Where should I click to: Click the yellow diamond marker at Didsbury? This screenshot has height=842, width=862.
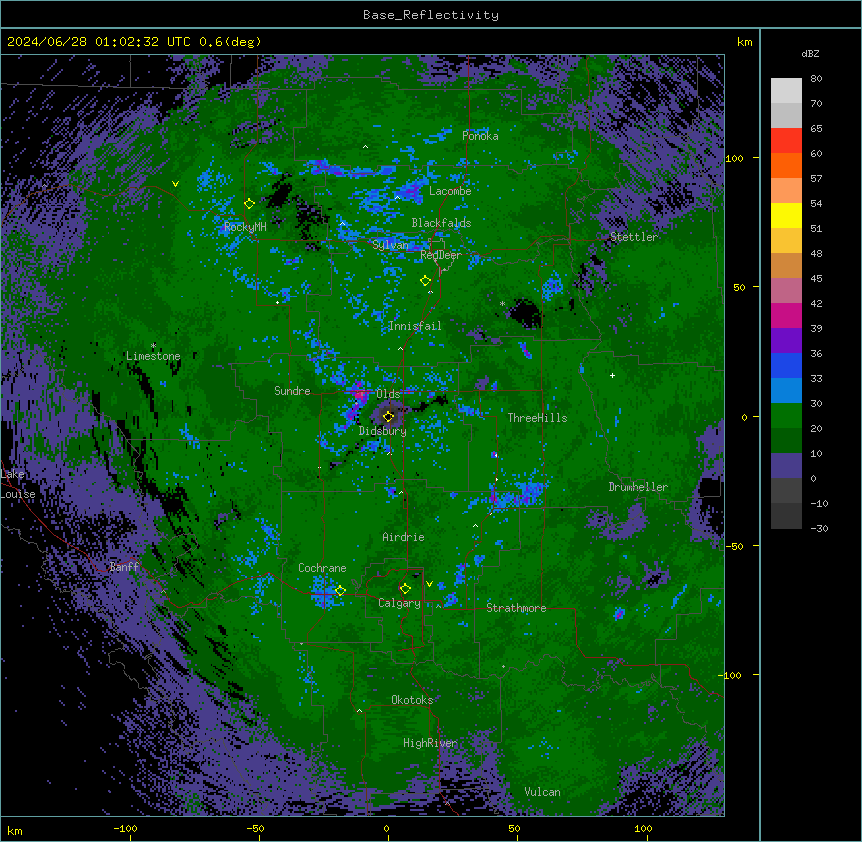click(x=389, y=417)
